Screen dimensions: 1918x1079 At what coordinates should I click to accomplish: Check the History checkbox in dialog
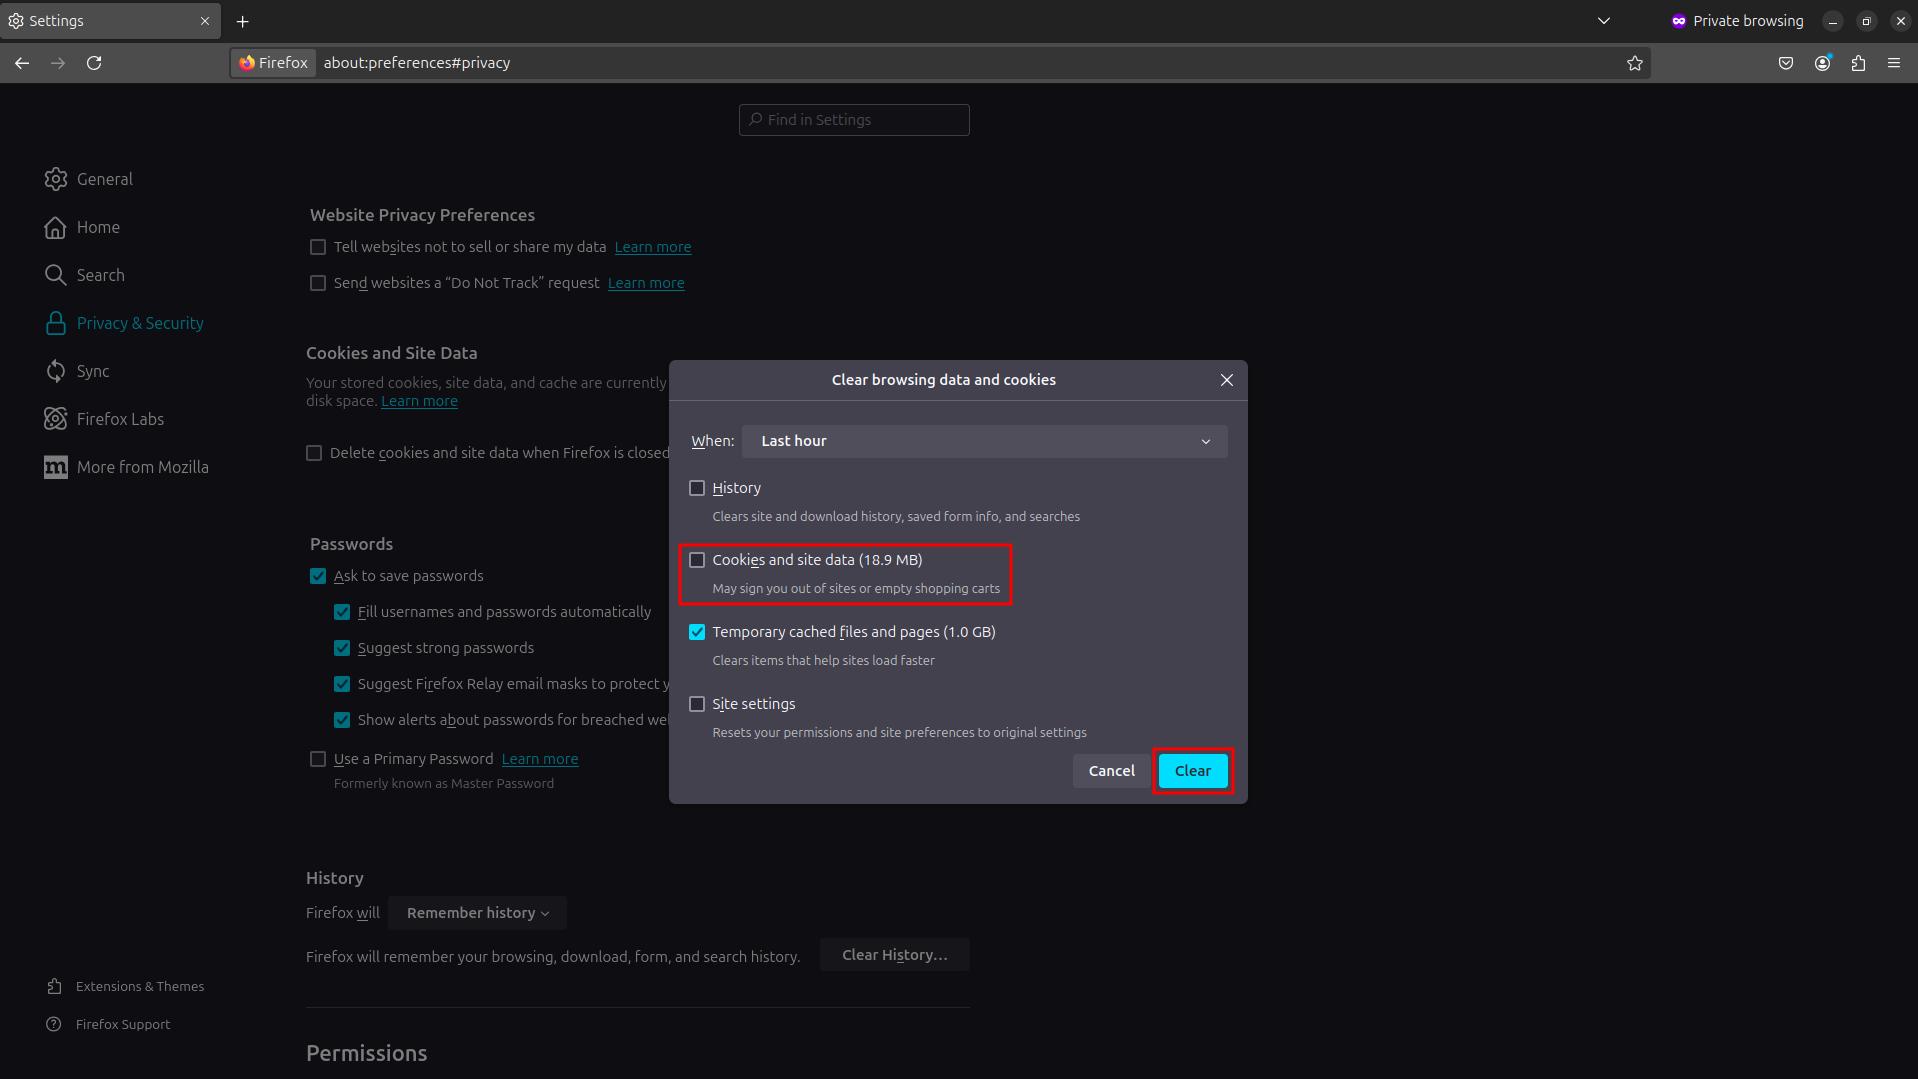pos(697,488)
